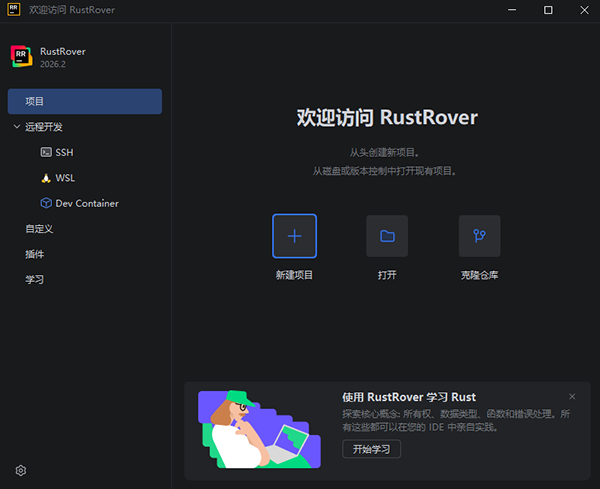The width and height of the screenshot is (600, 489).
Task: Click the 欢迎访问 RustRover heading
Action: pyautogui.click(x=387, y=117)
